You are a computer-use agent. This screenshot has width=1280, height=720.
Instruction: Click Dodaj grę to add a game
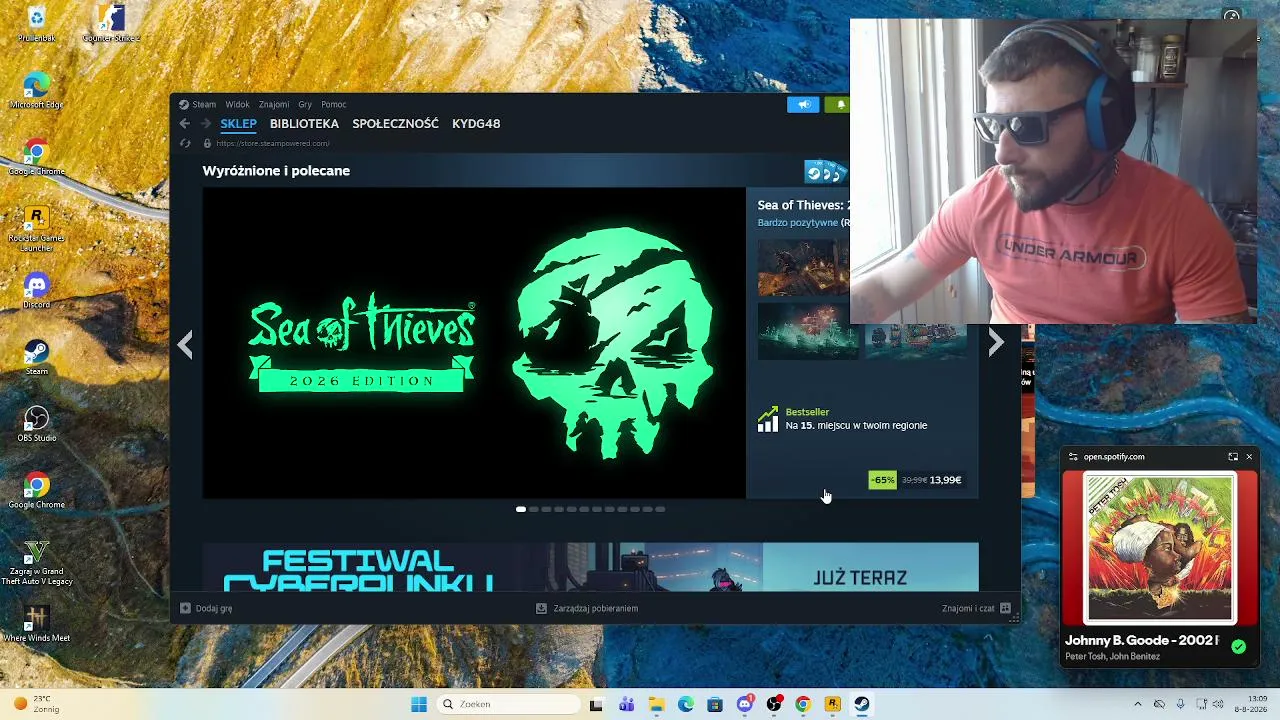coord(206,608)
